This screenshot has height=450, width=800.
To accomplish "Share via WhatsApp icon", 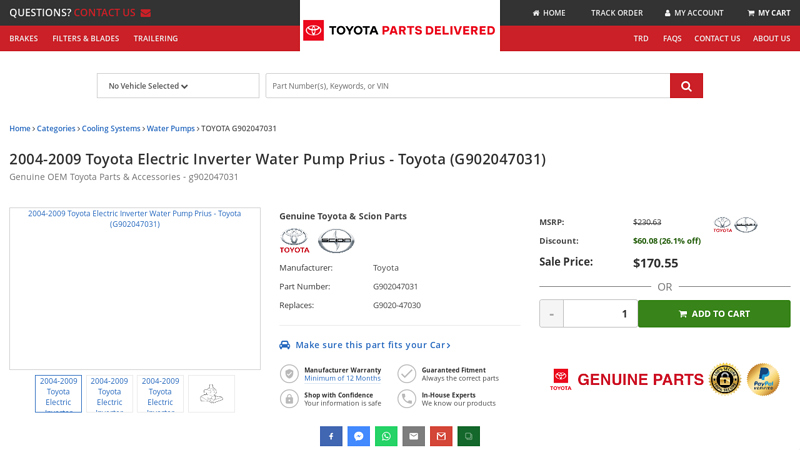I will [386, 436].
